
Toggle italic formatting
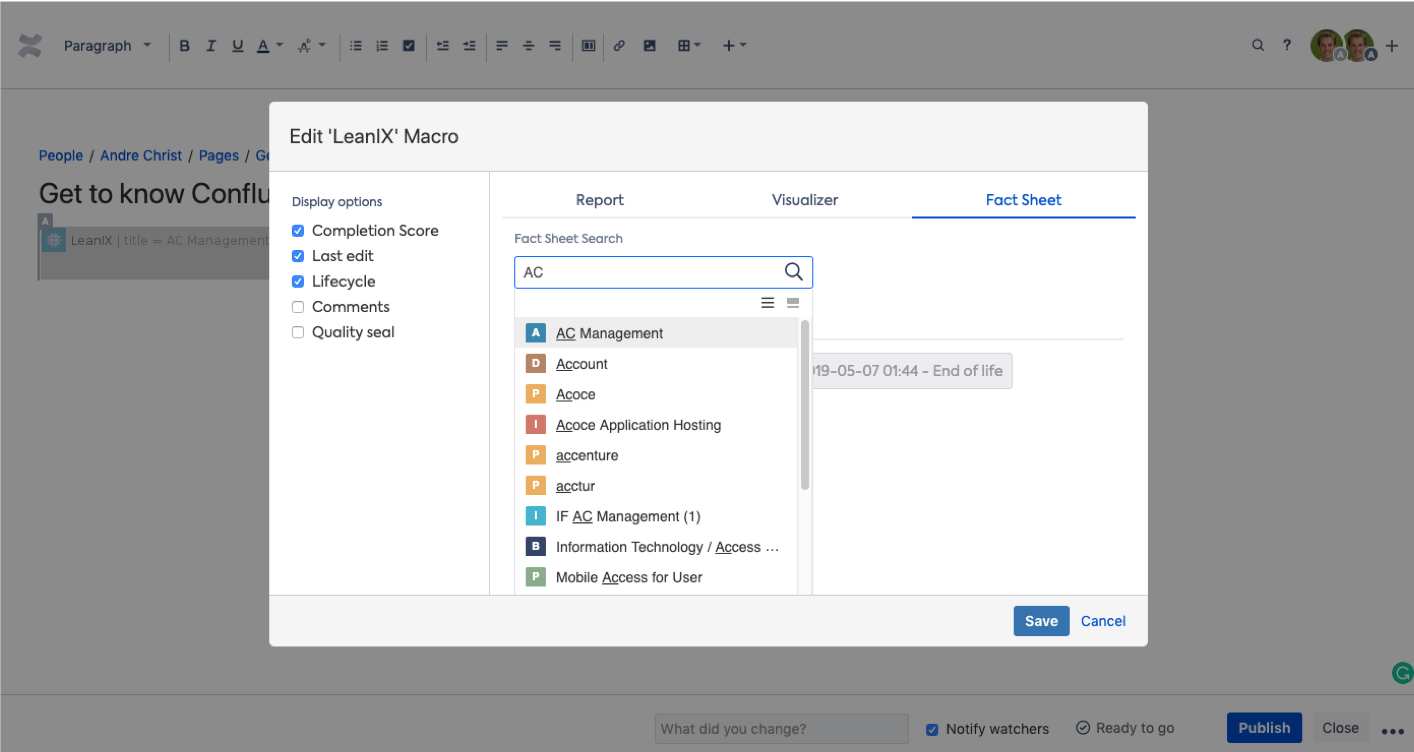(211, 46)
